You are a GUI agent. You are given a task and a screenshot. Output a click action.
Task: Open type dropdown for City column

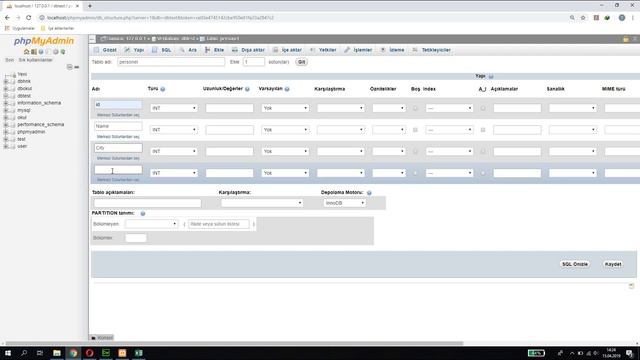click(x=174, y=151)
